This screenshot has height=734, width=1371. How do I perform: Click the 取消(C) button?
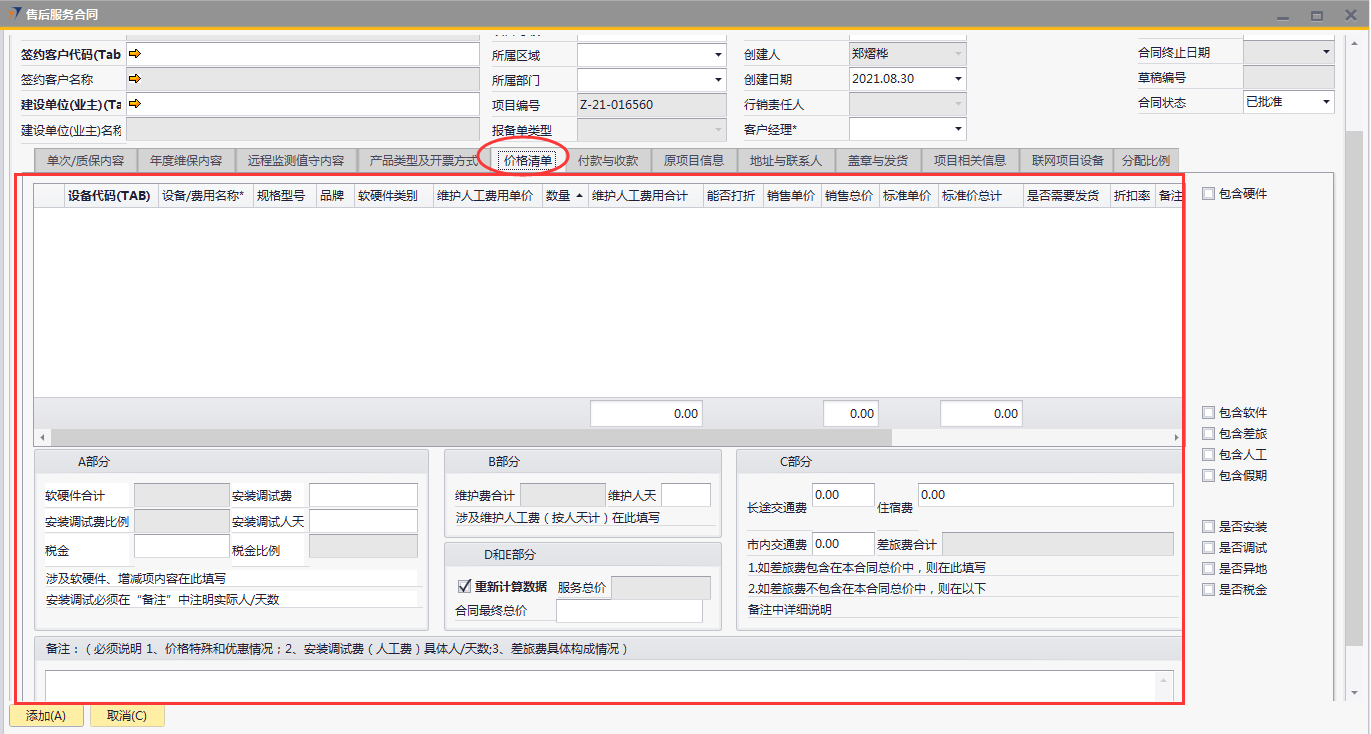click(127, 716)
